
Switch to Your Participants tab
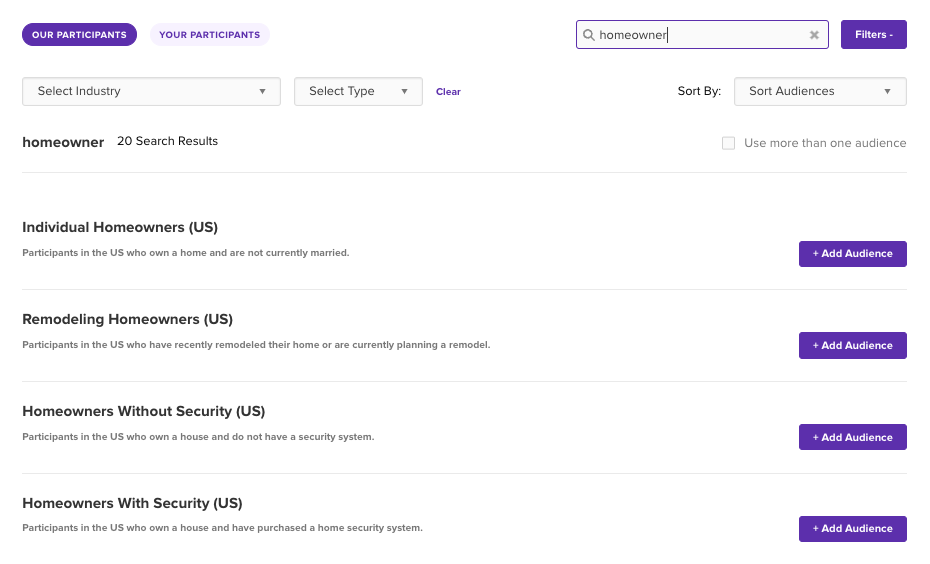[209, 34]
